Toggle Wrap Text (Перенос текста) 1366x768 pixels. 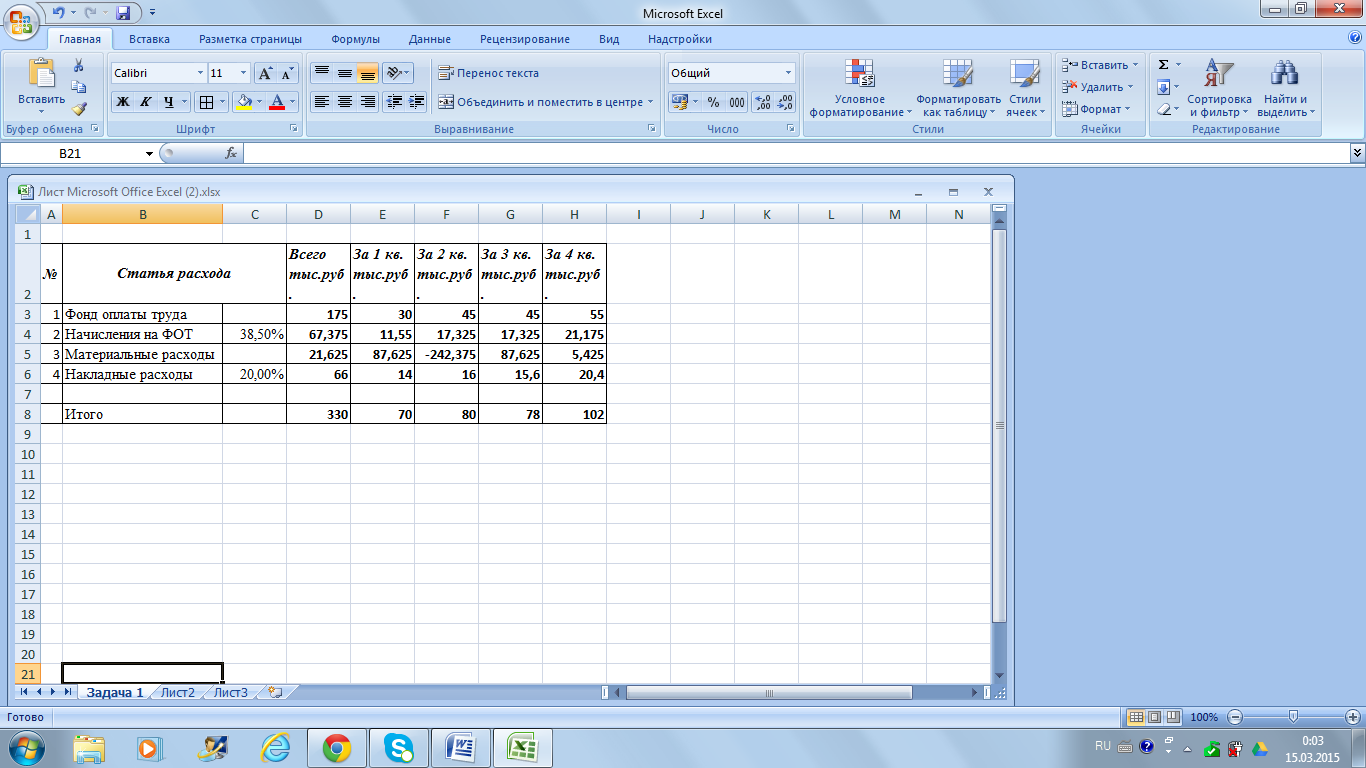point(489,73)
